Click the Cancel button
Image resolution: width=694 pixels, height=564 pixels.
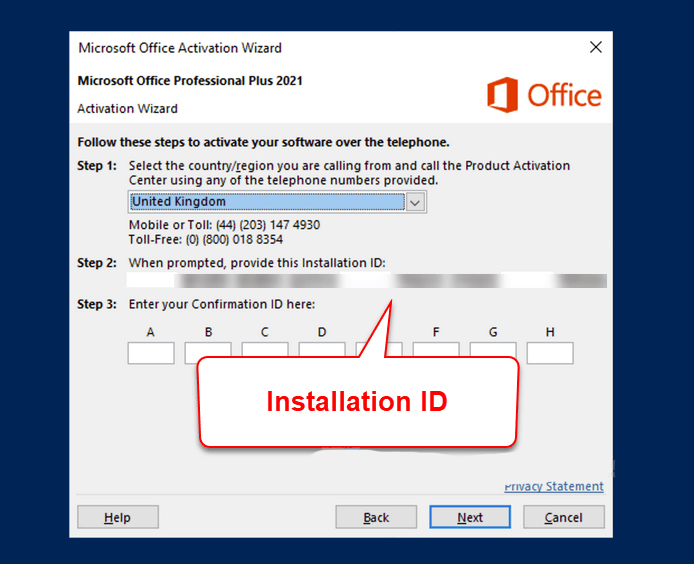563,517
